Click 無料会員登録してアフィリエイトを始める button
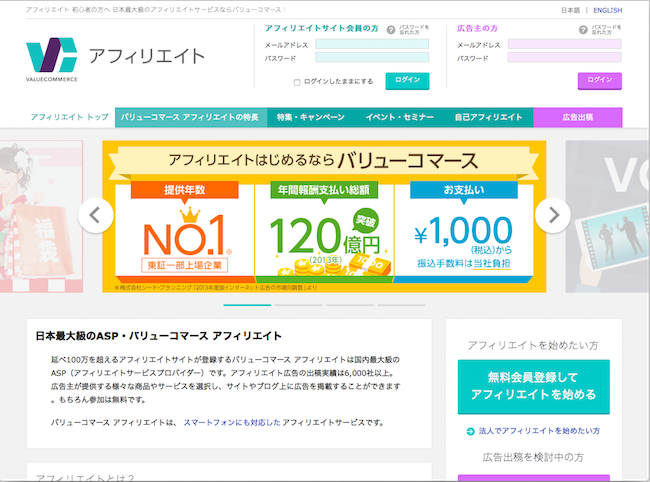 (x=534, y=387)
